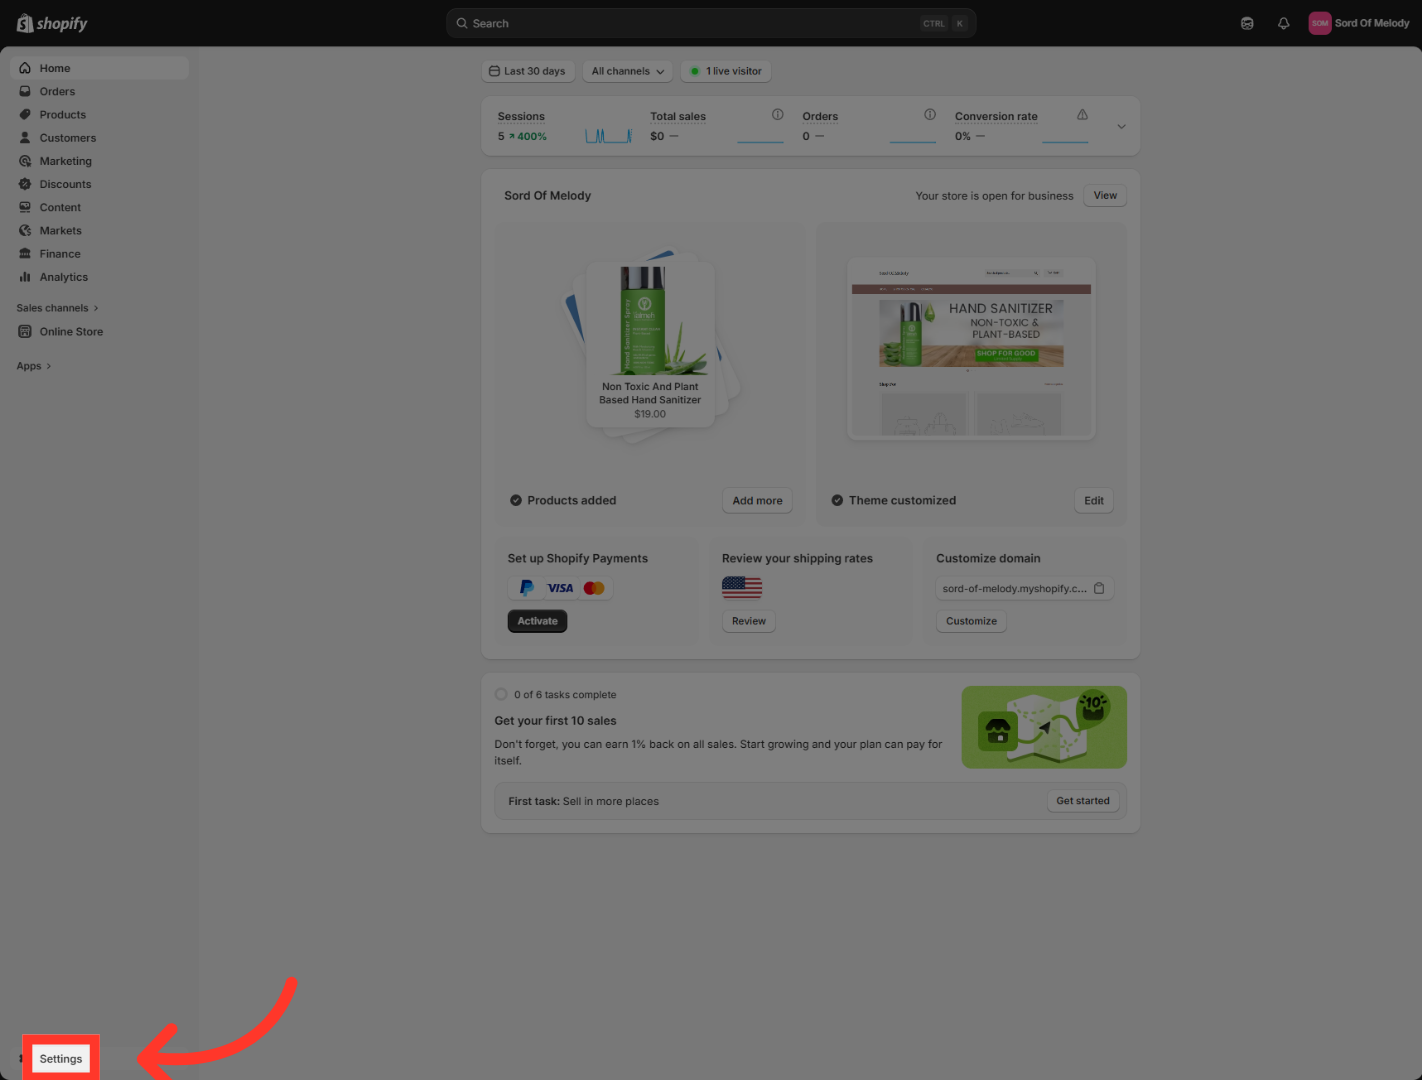The image size is (1422, 1080).
Task: Open Marketing via its target icon
Action: (x=25, y=161)
